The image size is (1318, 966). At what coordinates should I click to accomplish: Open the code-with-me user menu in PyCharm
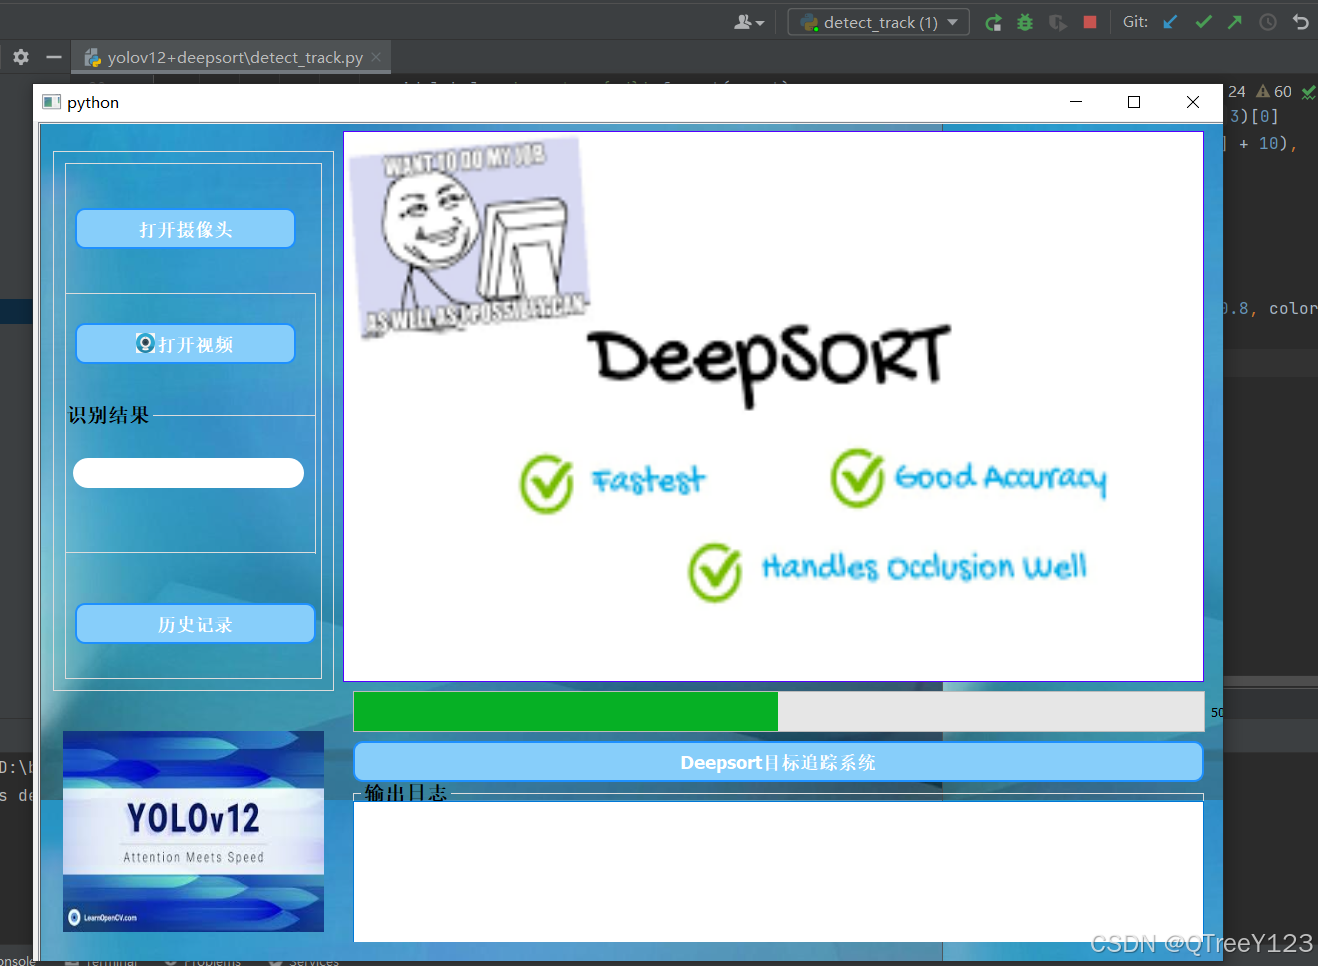[748, 22]
